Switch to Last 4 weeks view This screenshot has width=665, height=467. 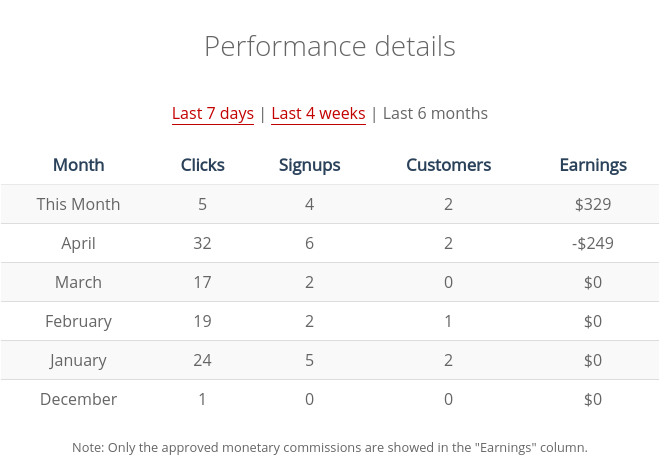point(318,113)
